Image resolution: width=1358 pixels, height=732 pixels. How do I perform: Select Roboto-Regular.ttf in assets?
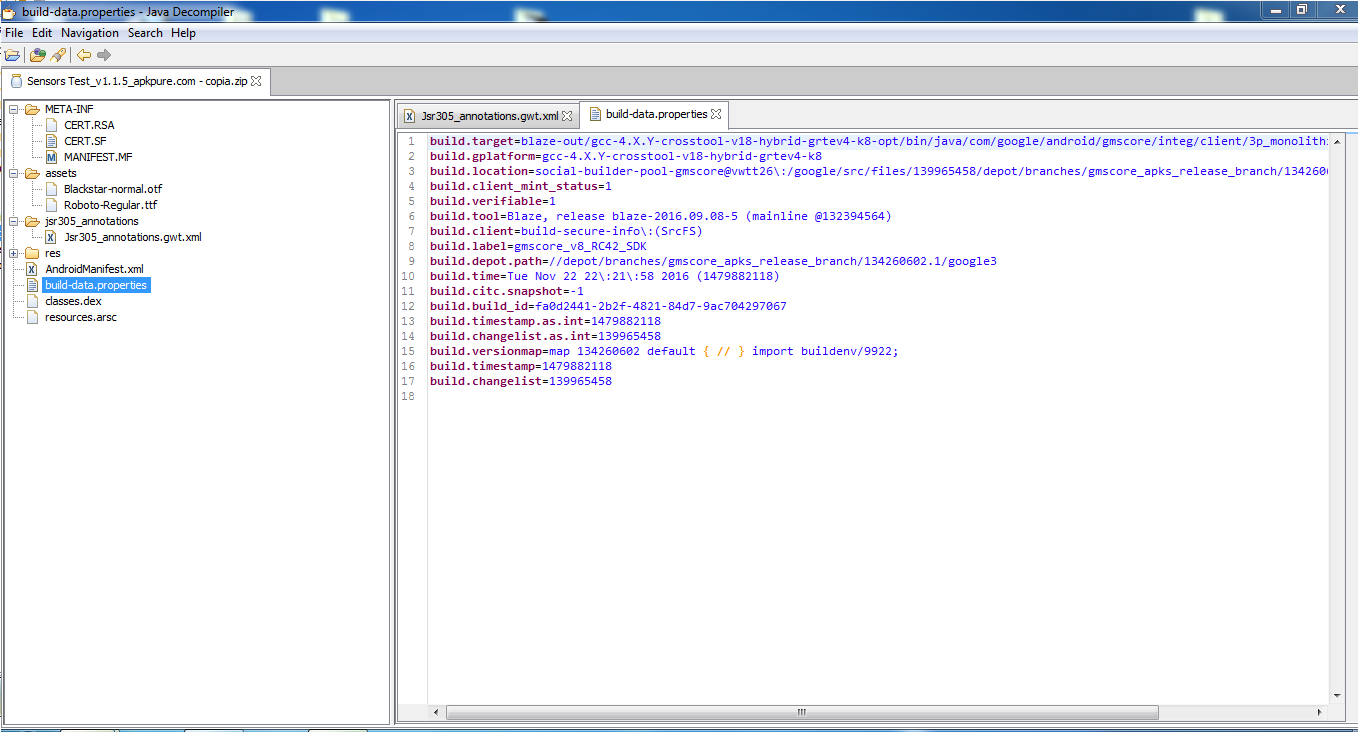110,205
